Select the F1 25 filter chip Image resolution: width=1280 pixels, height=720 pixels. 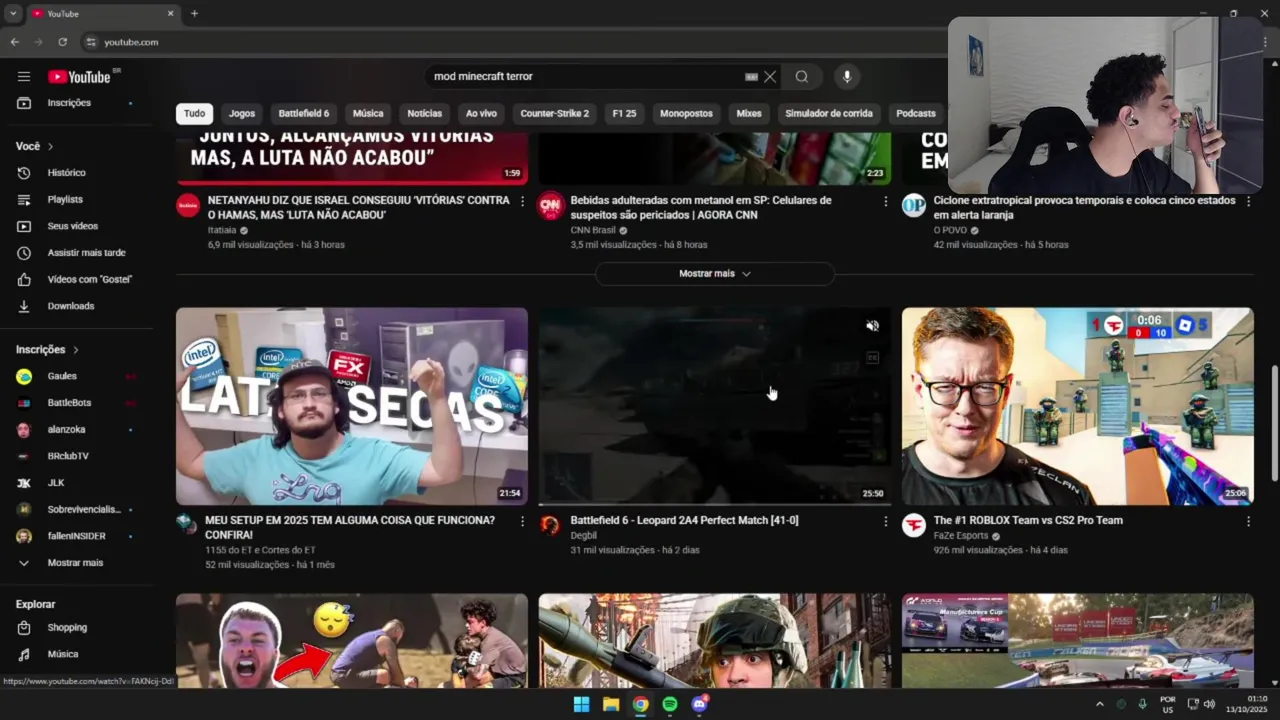tap(624, 113)
